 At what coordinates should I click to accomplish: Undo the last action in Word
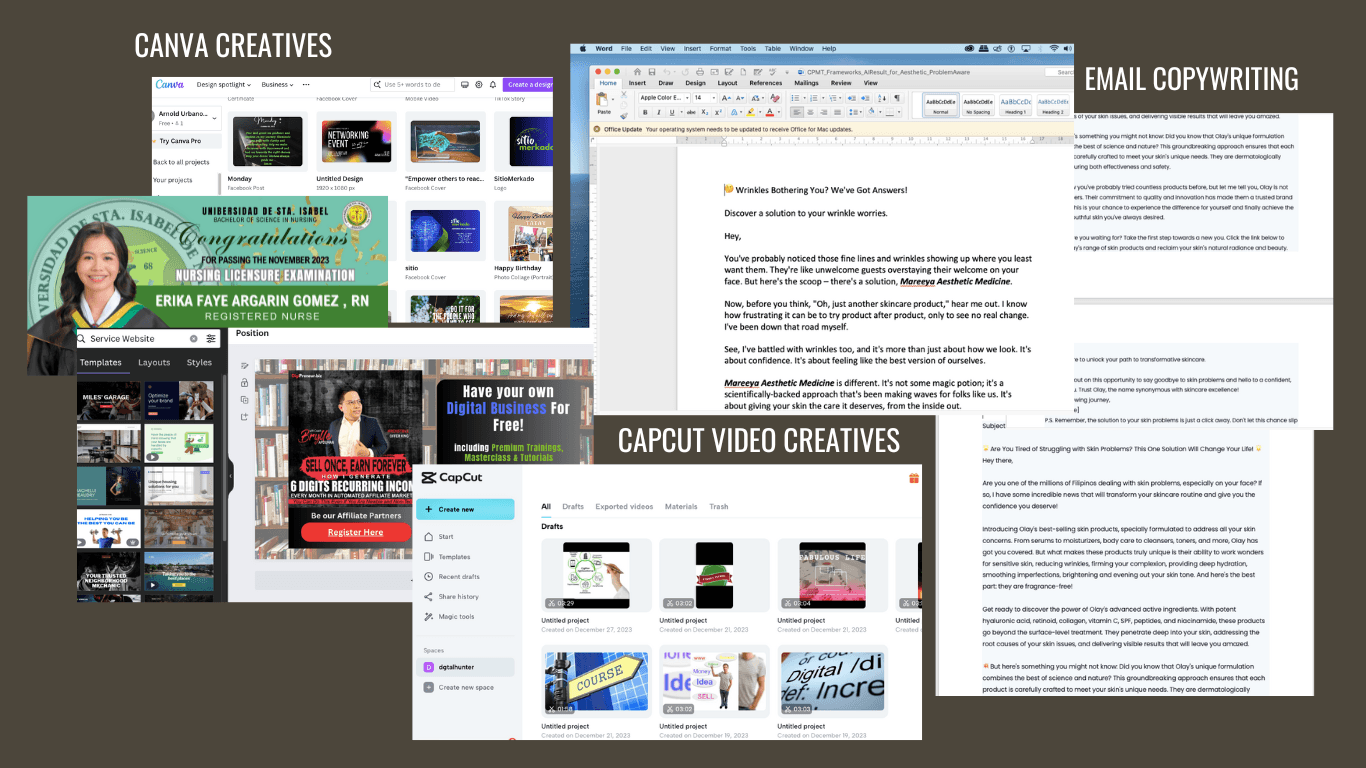(665, 72)
